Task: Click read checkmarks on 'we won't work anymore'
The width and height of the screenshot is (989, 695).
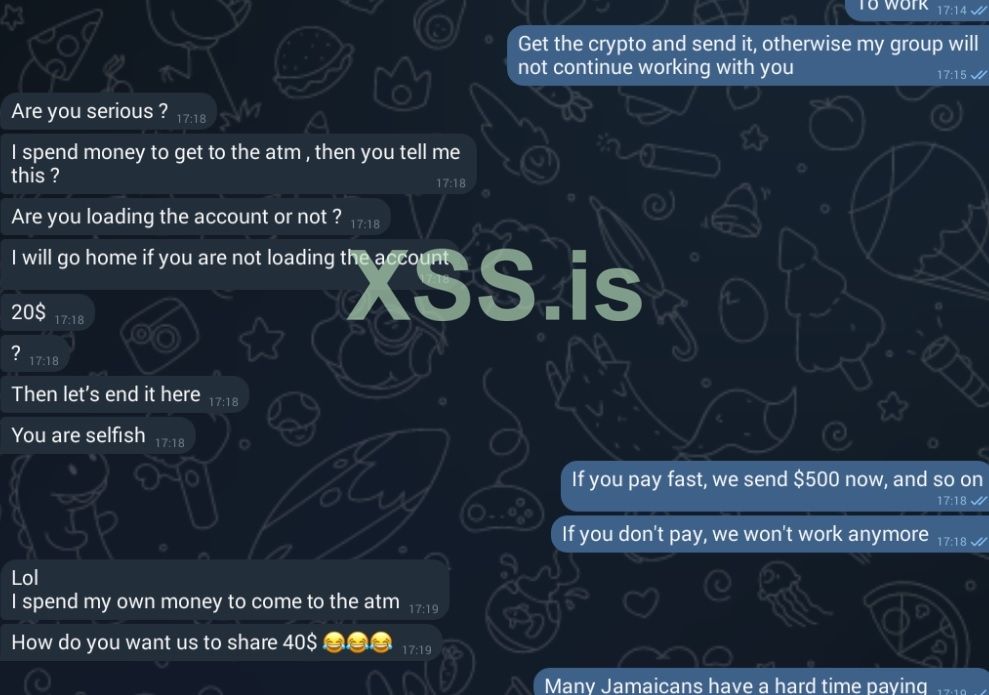Action: (978, 542)
